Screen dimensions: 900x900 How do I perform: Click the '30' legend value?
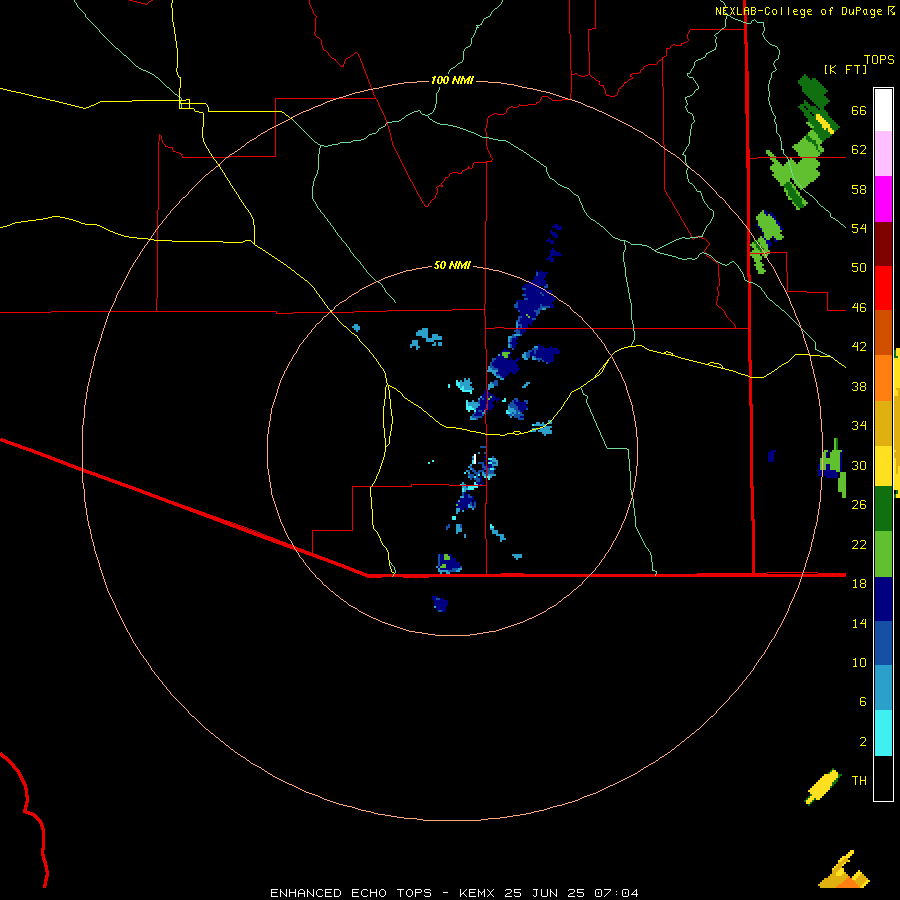pyautogui.click(x=859, y=465)
